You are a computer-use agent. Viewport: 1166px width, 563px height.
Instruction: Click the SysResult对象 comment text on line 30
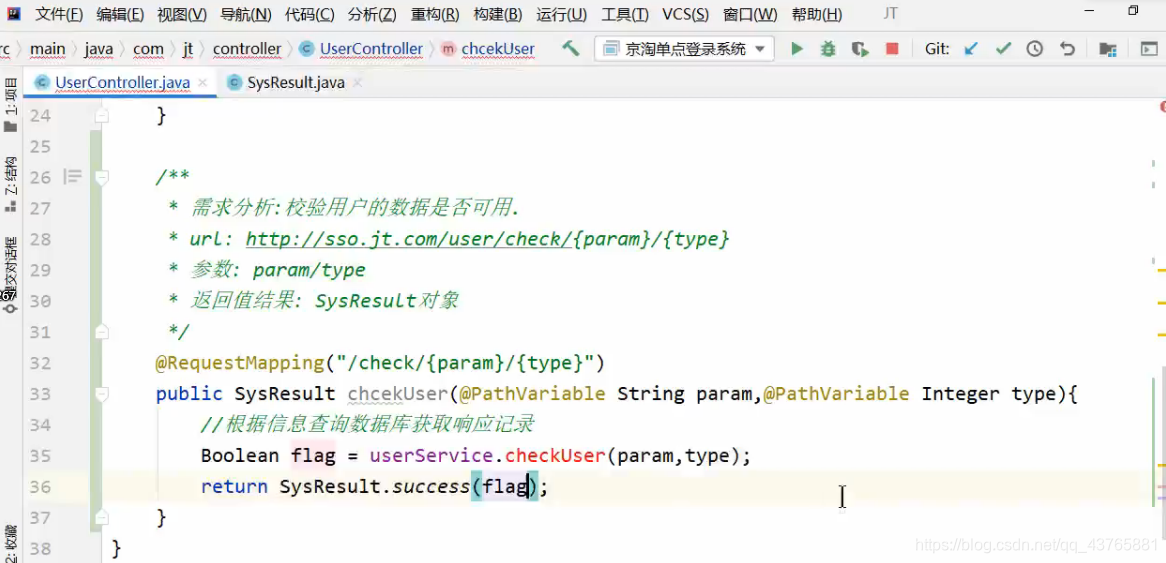[387, 301]
